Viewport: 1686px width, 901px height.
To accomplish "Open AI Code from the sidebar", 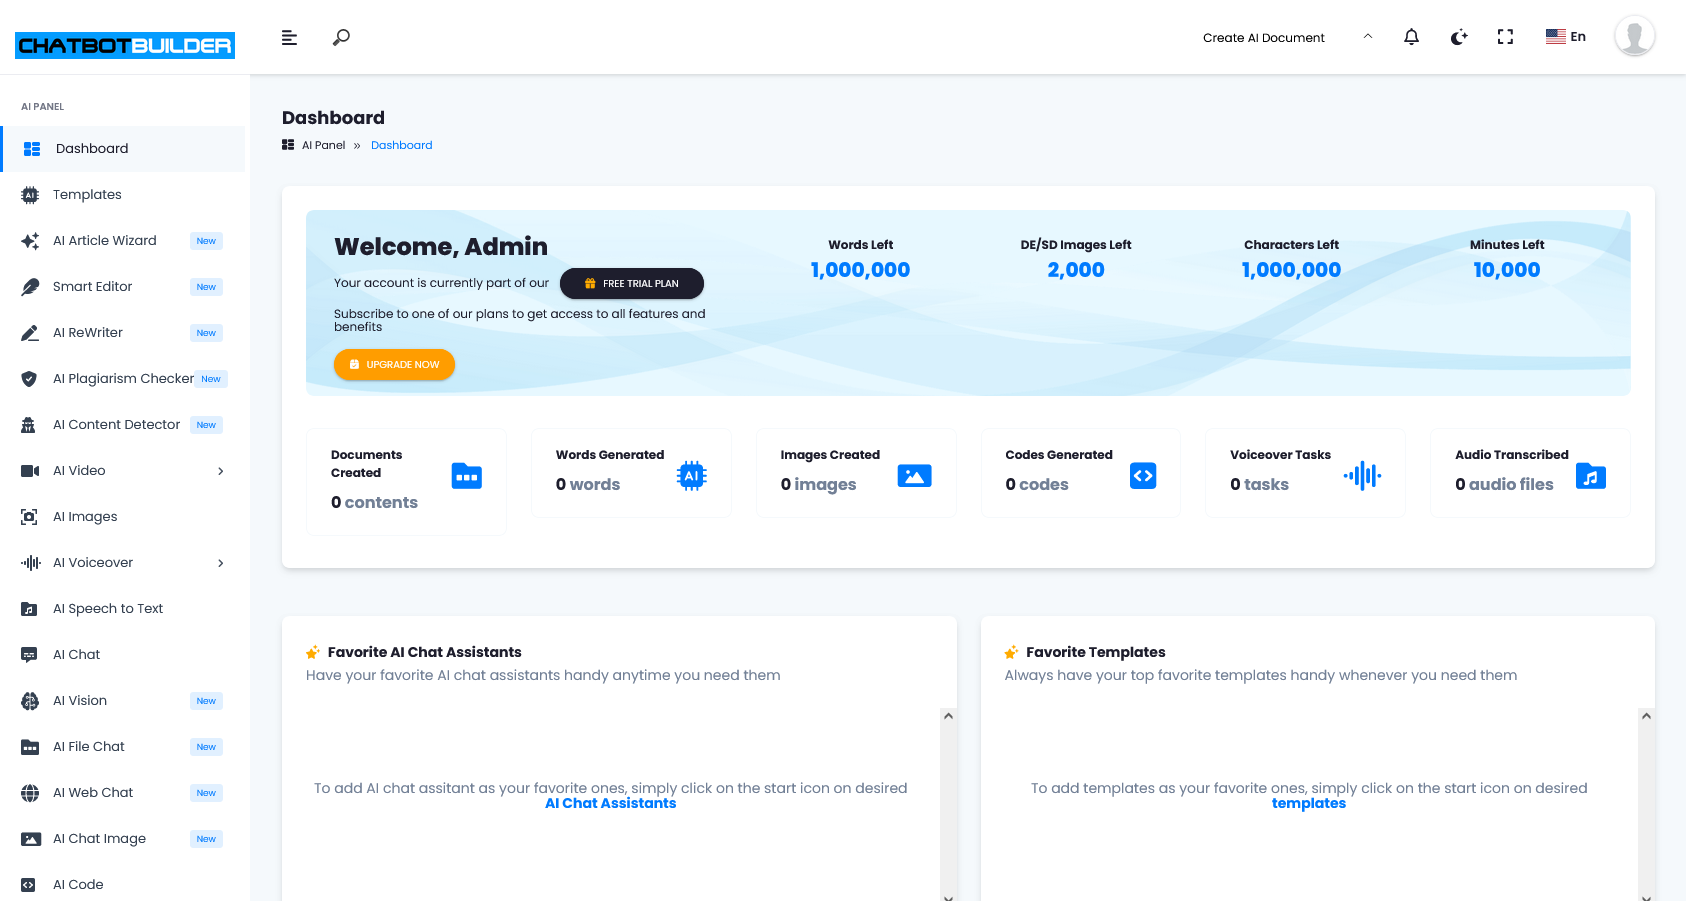I will pos(79,884).
